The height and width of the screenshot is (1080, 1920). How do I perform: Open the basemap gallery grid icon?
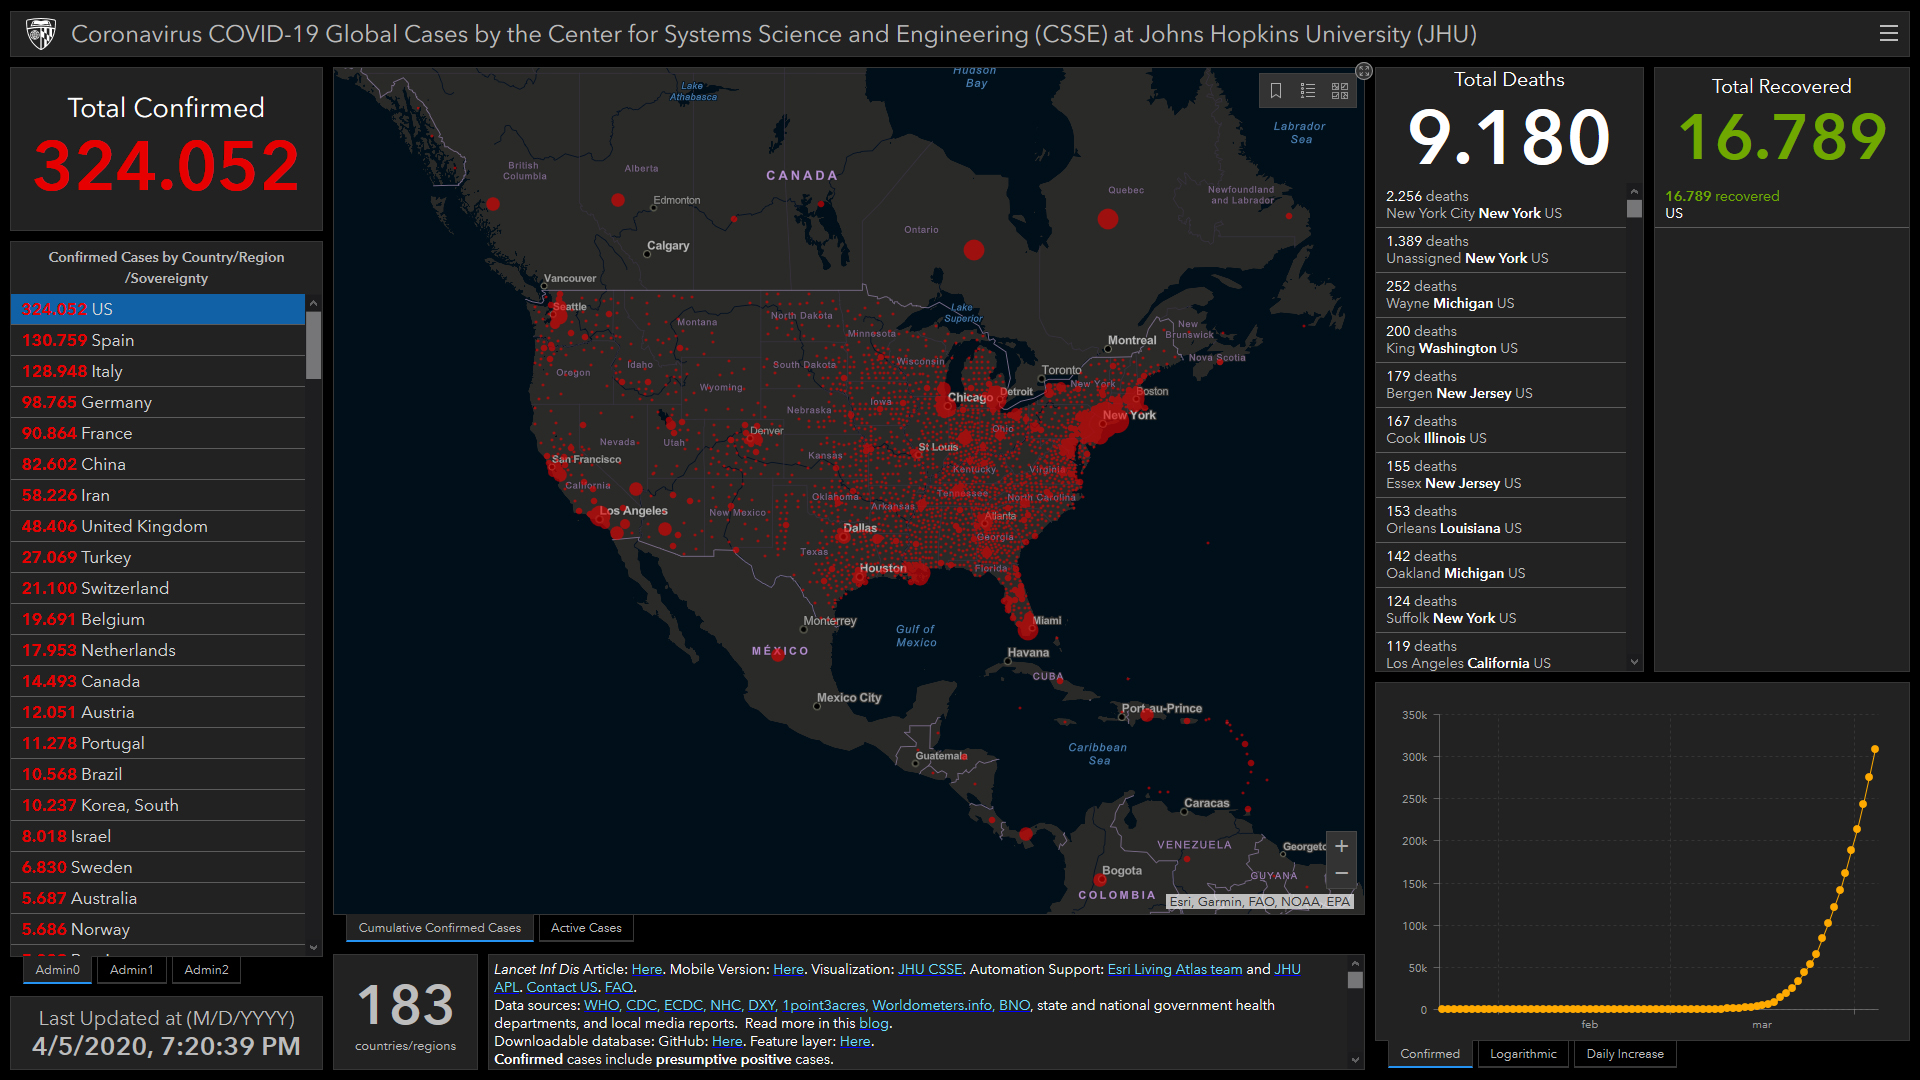(x=1340, y=91)
